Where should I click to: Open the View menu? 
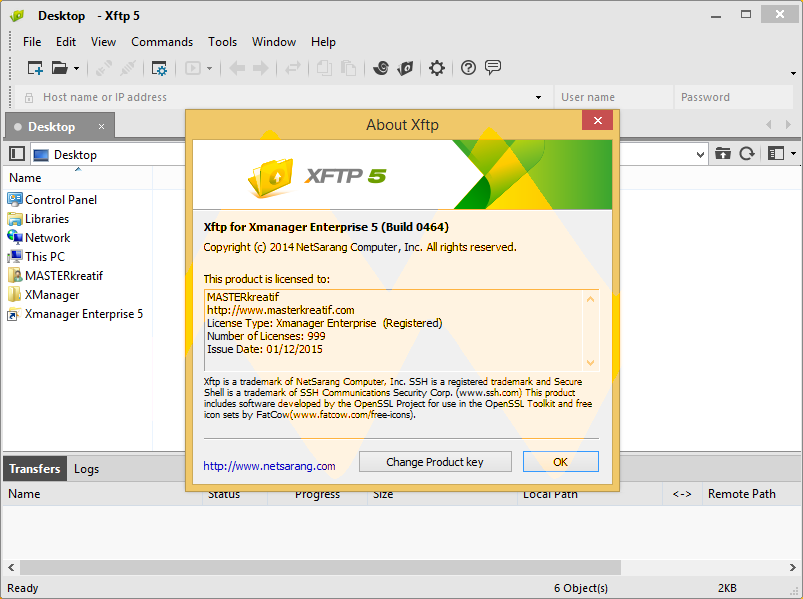point(103,42)
